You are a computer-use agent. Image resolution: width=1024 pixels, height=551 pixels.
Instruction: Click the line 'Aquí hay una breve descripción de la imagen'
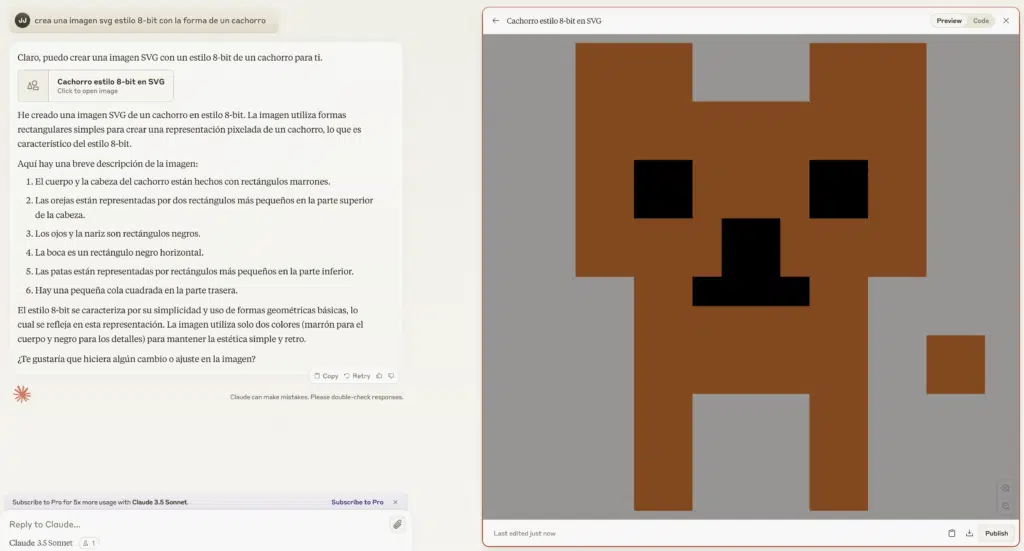[108, 164]
